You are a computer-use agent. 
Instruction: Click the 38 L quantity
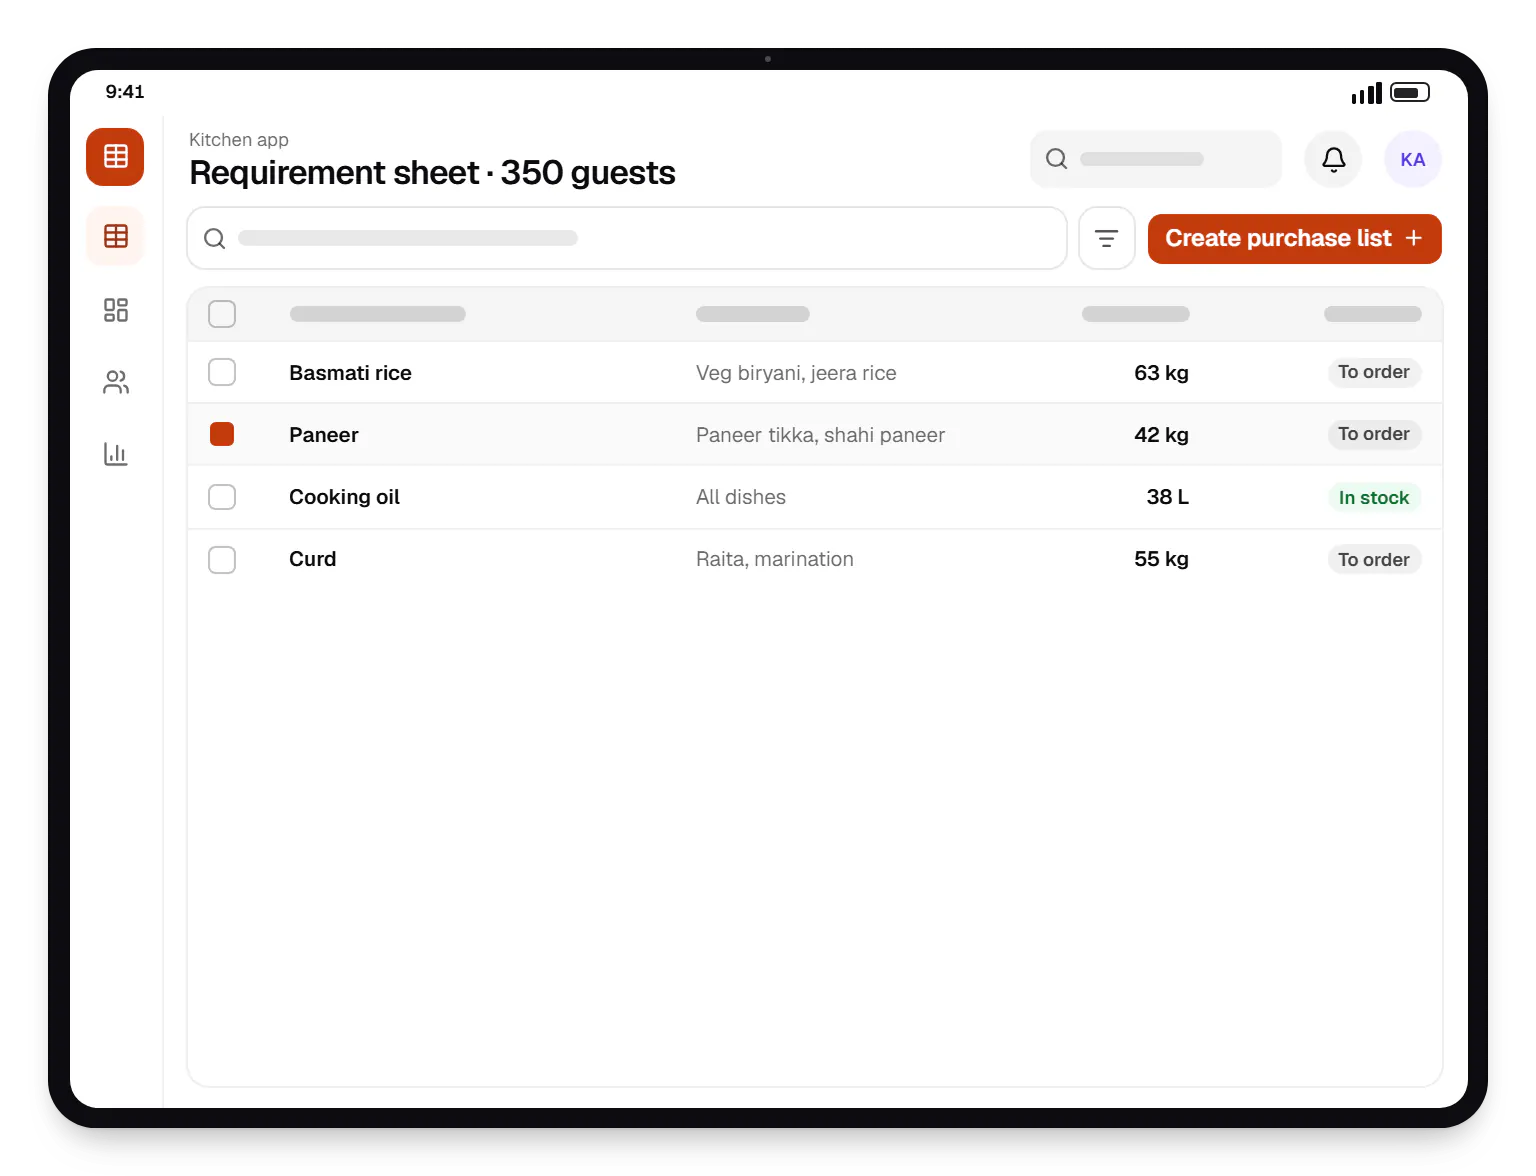(1167, 497)
